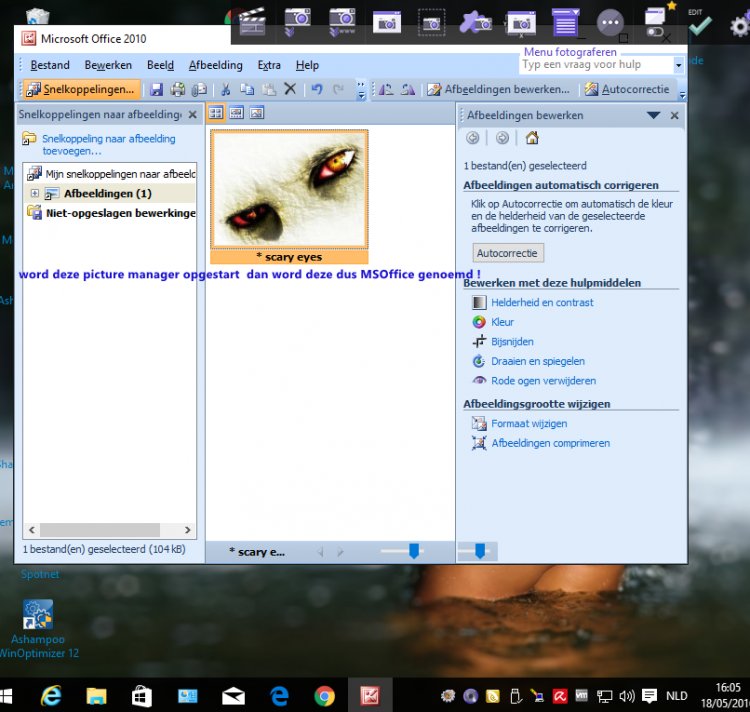Click Rode ogen verwijderen link

pos(543,381)
